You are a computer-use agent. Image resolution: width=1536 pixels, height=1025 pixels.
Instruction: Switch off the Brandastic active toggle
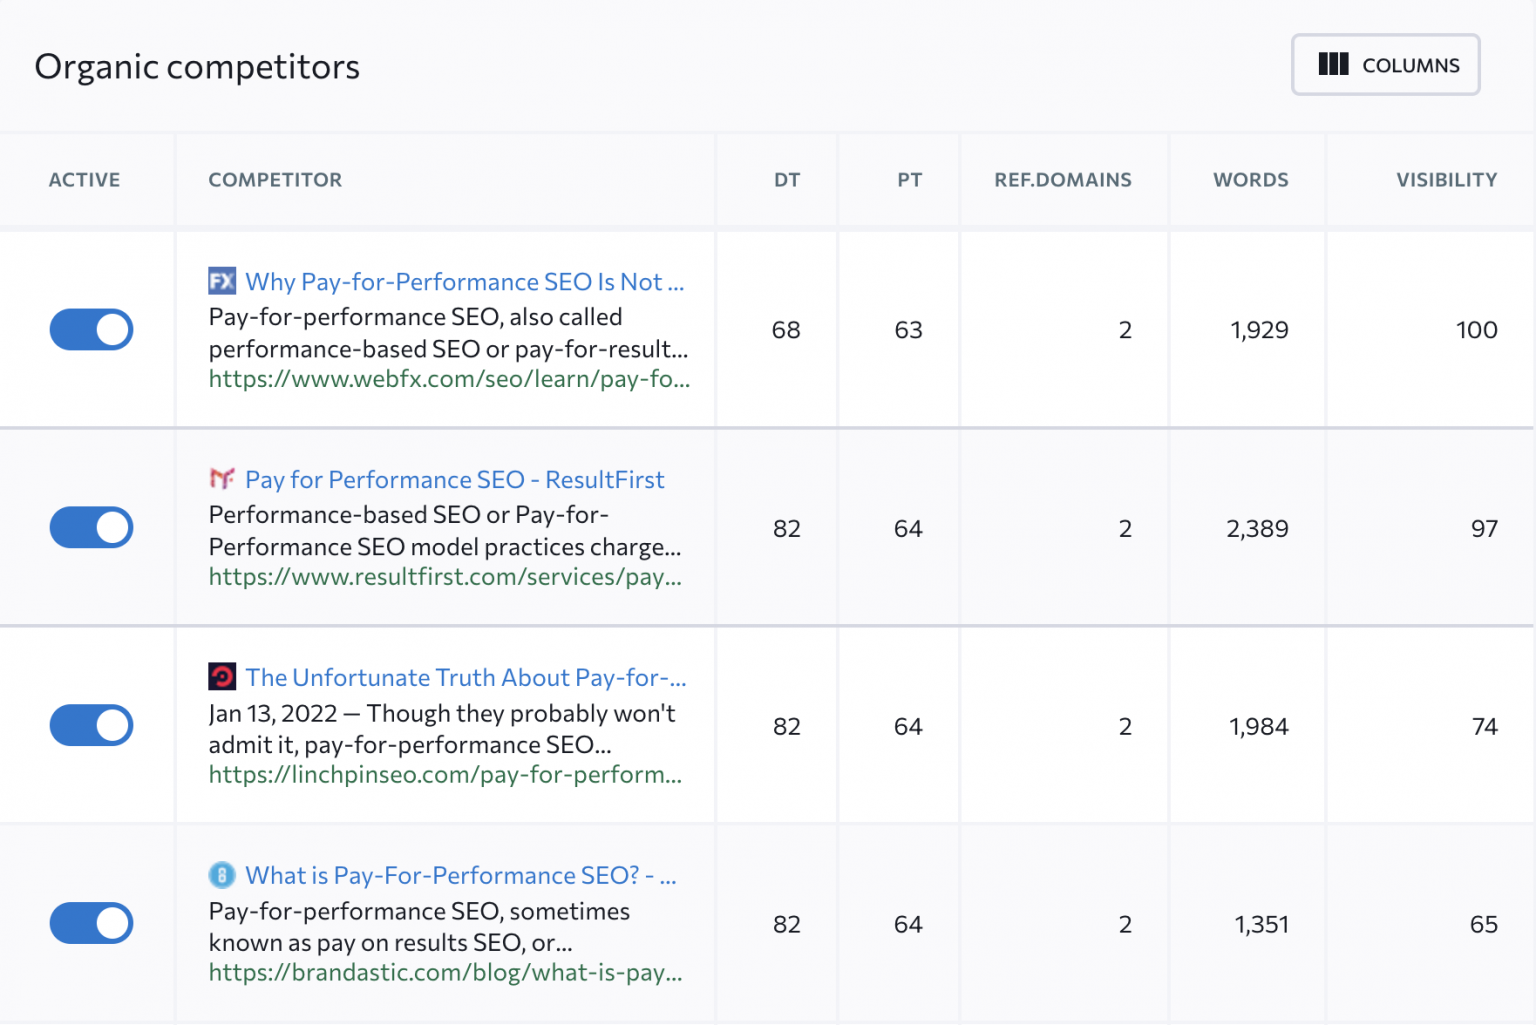click(91, 923)
